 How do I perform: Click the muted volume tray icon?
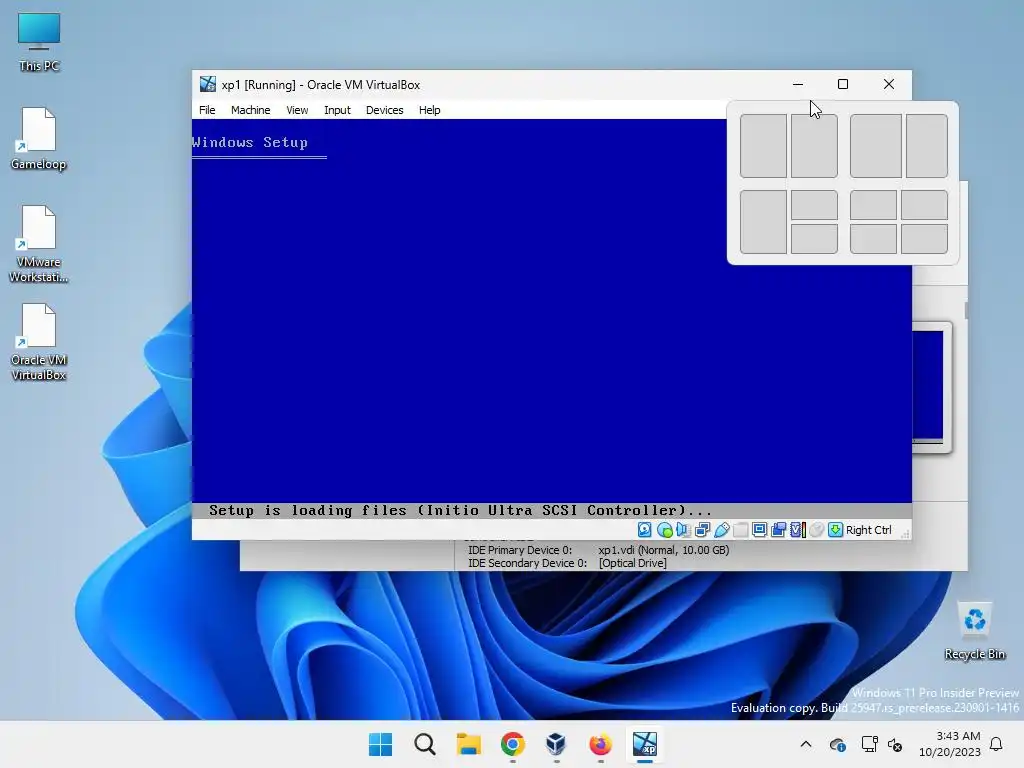click(x=895, y=744)
